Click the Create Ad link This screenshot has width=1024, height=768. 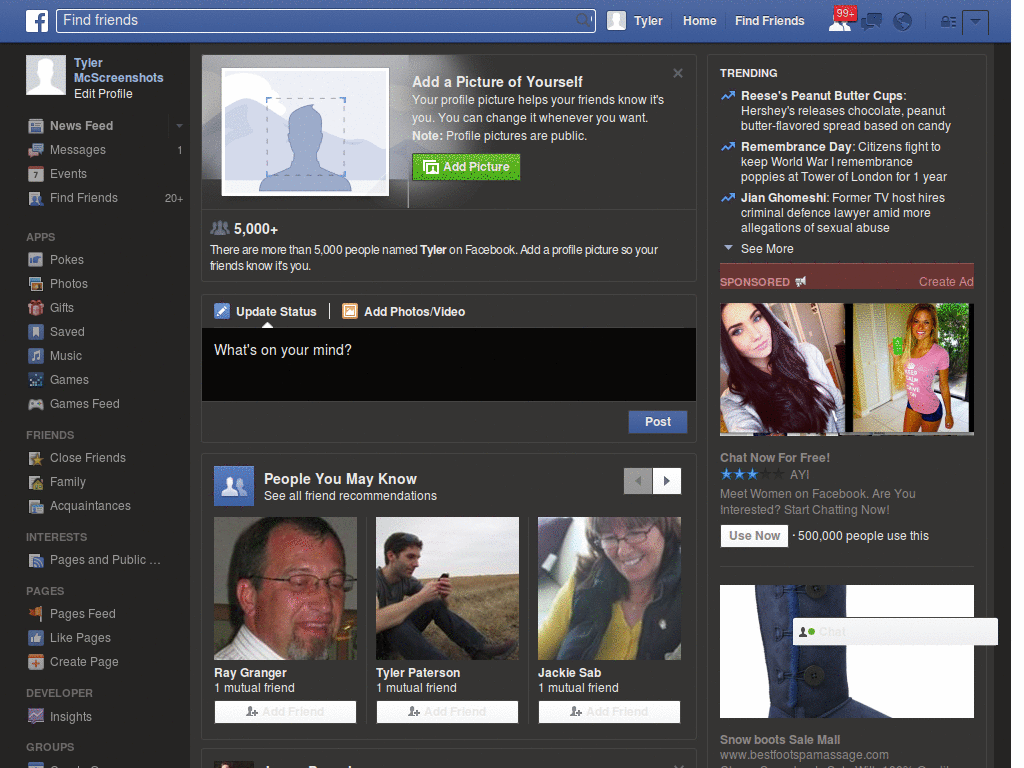pos(946,281)
